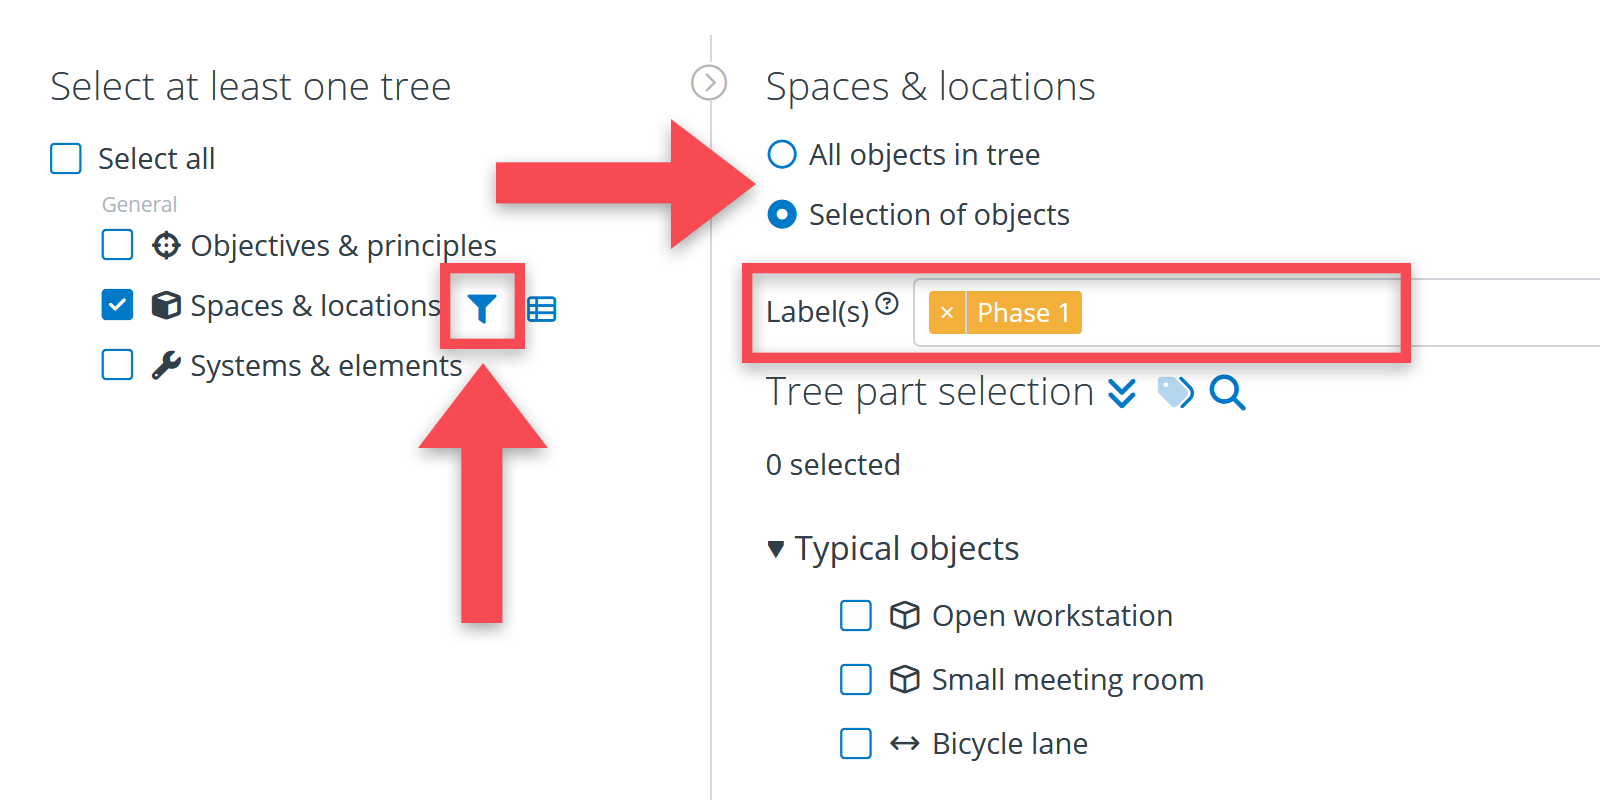Click inside the Label(s) input field
Image resolution: width=1600 pixels, height=800 pixels.
[1240, 313]
